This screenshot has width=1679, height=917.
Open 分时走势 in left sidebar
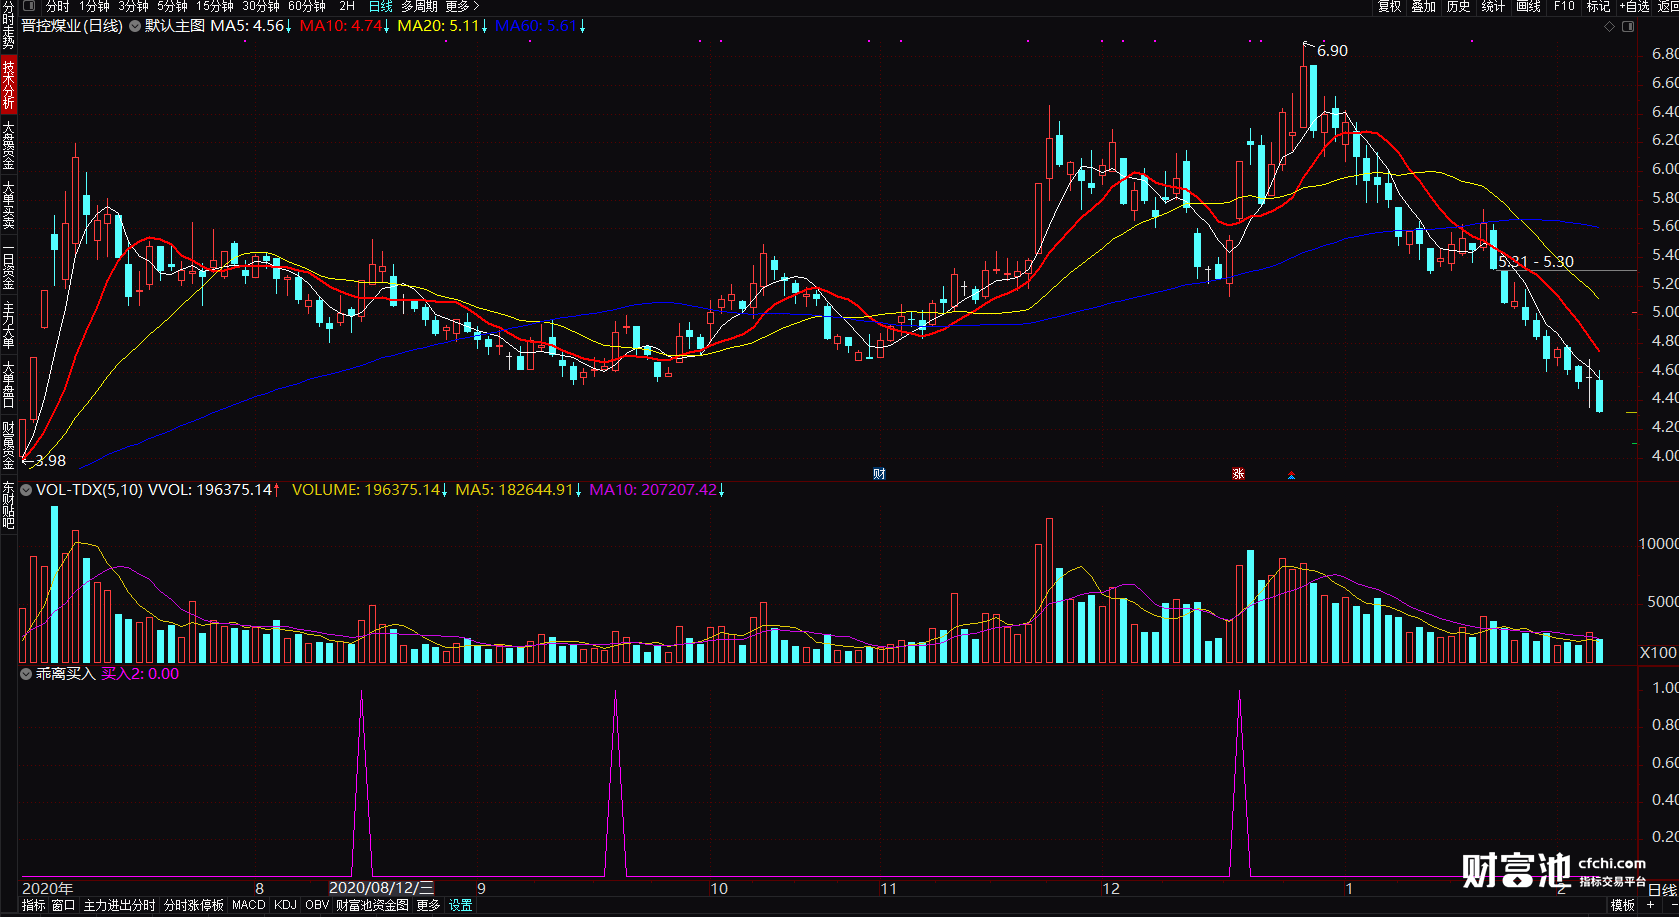pos(8,26)
